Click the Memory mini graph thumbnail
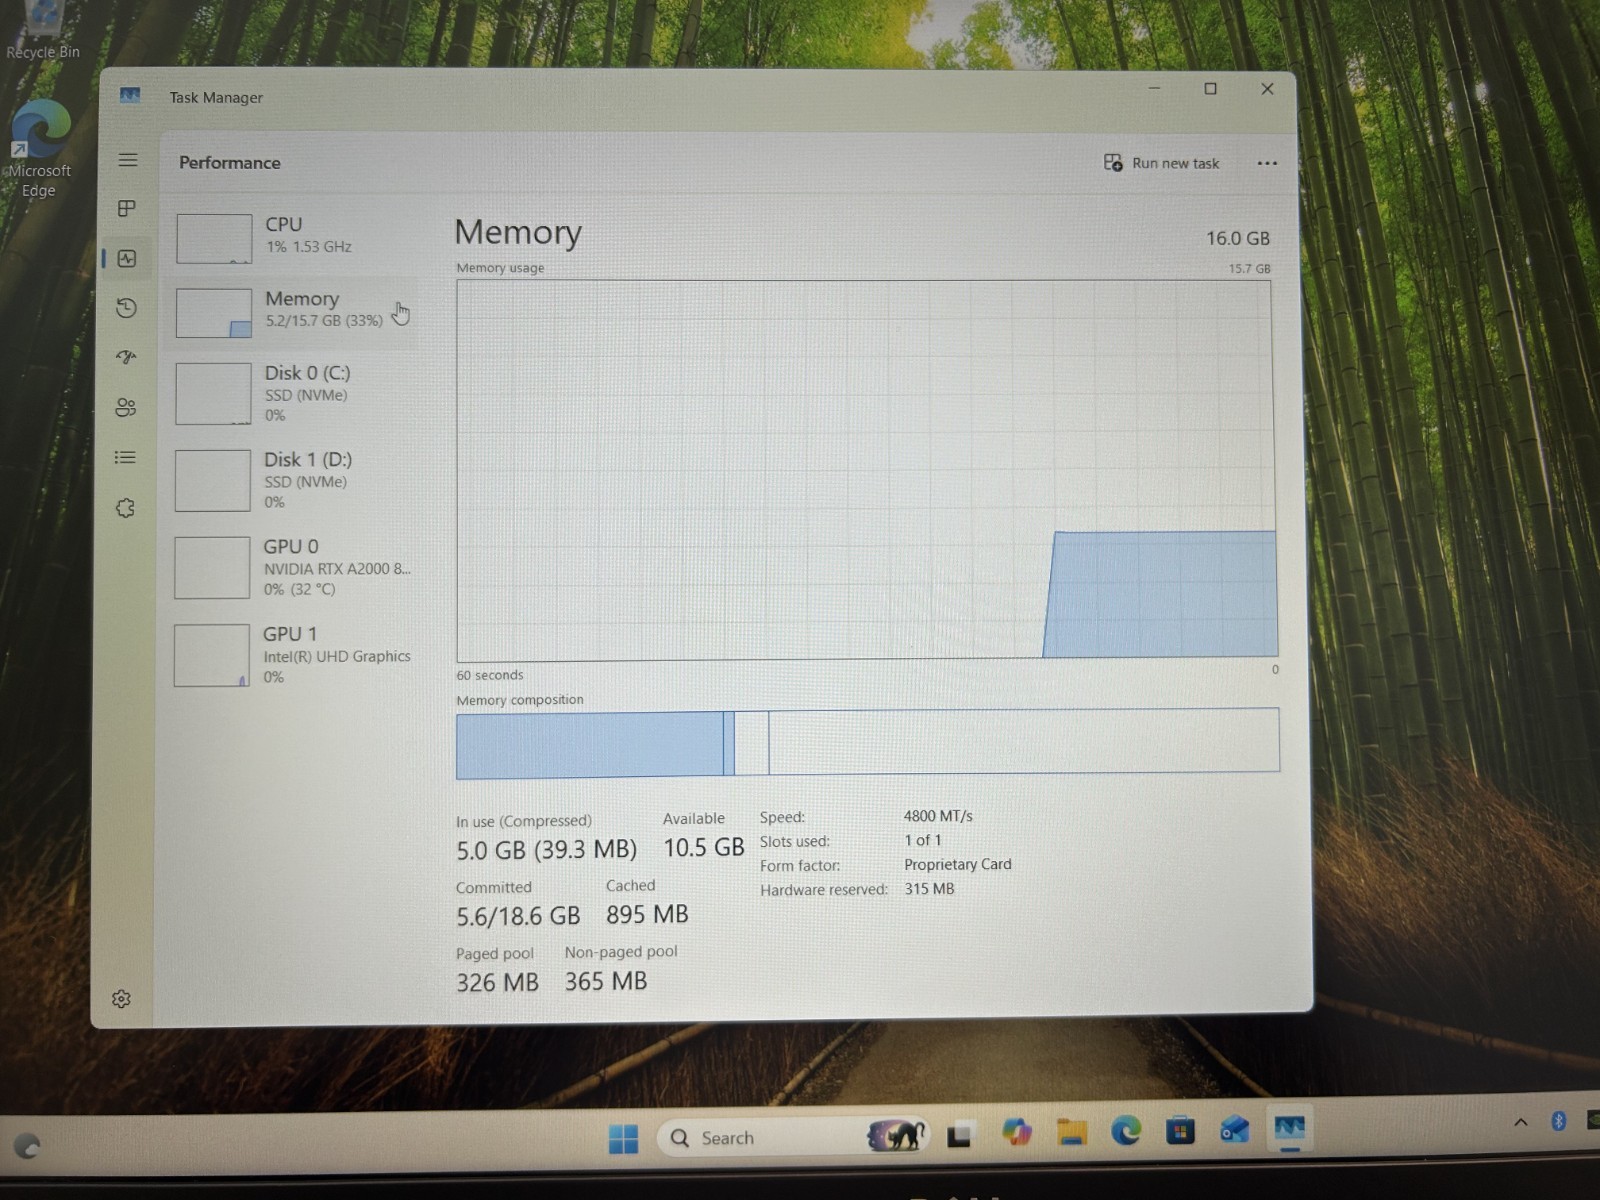1600x1200 pixels. tap(213, 313)
